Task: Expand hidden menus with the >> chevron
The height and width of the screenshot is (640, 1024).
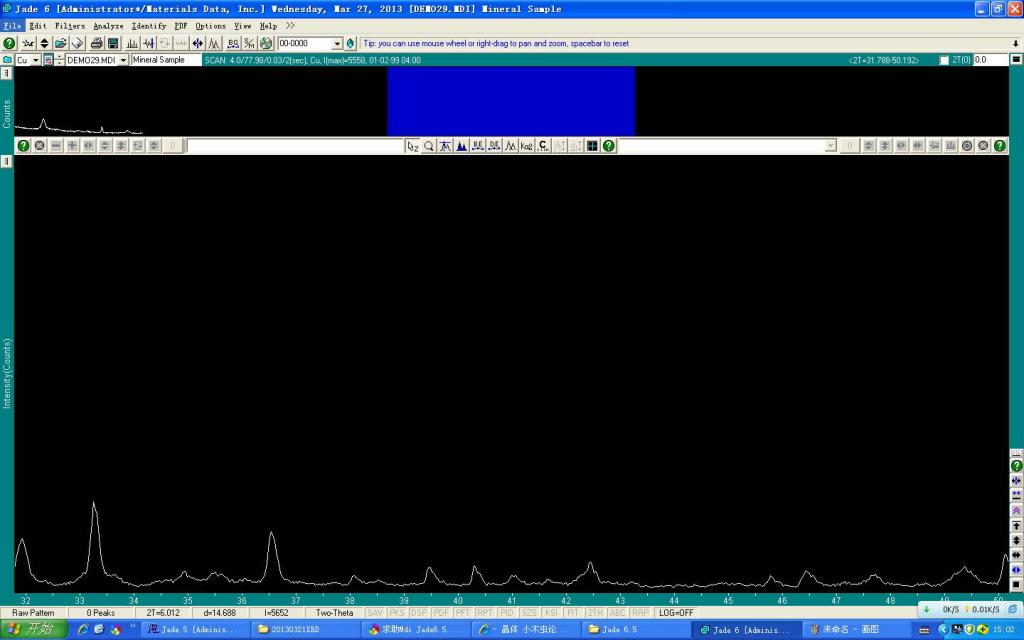Action: coord(290,25)
